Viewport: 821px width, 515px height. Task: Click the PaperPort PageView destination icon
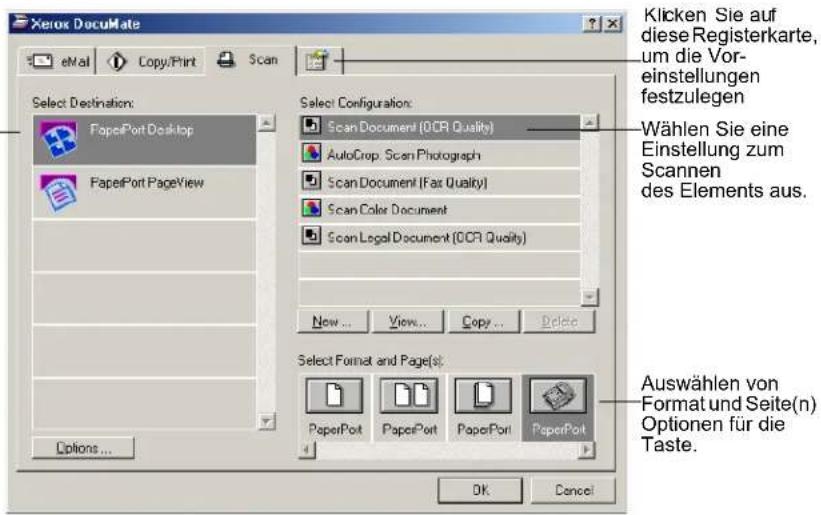pos(59,193)
